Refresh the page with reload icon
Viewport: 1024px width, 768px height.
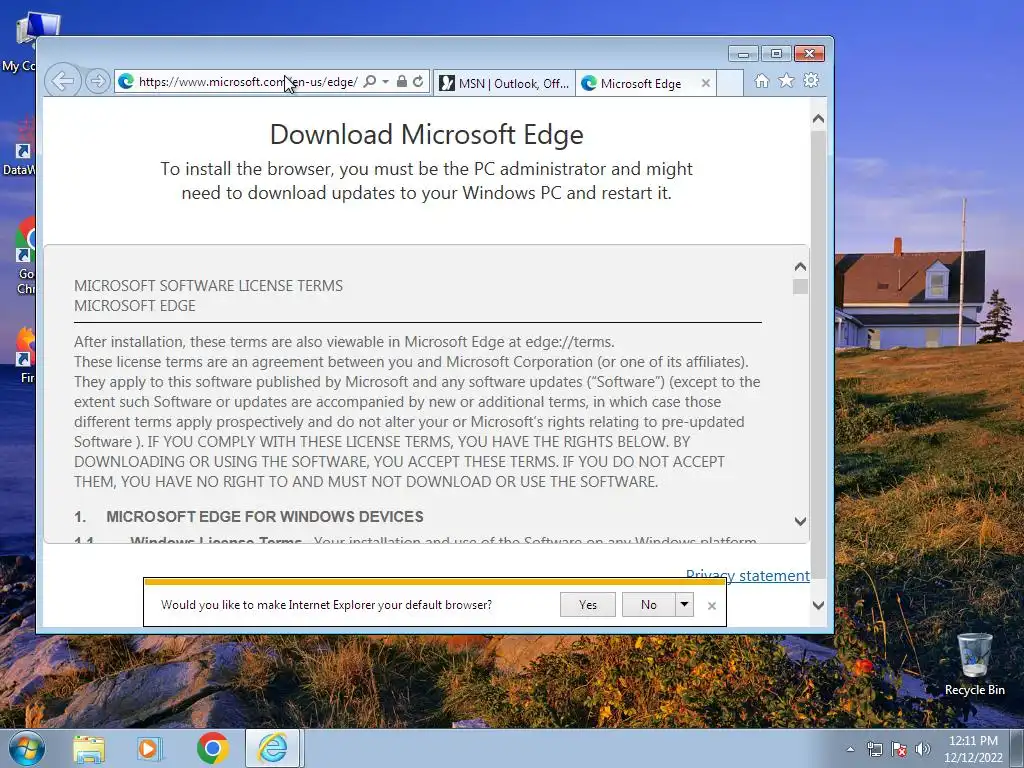[x=418, y=82]
